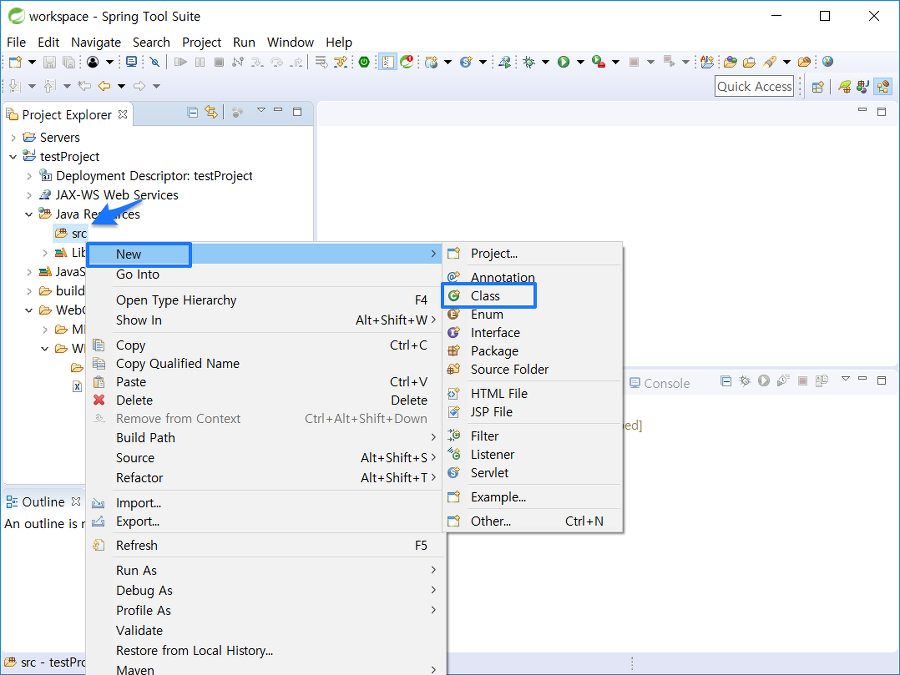Screen dimensions: 900x675
Task: Click Delete in the context menu
Action: tap(265, 401)
